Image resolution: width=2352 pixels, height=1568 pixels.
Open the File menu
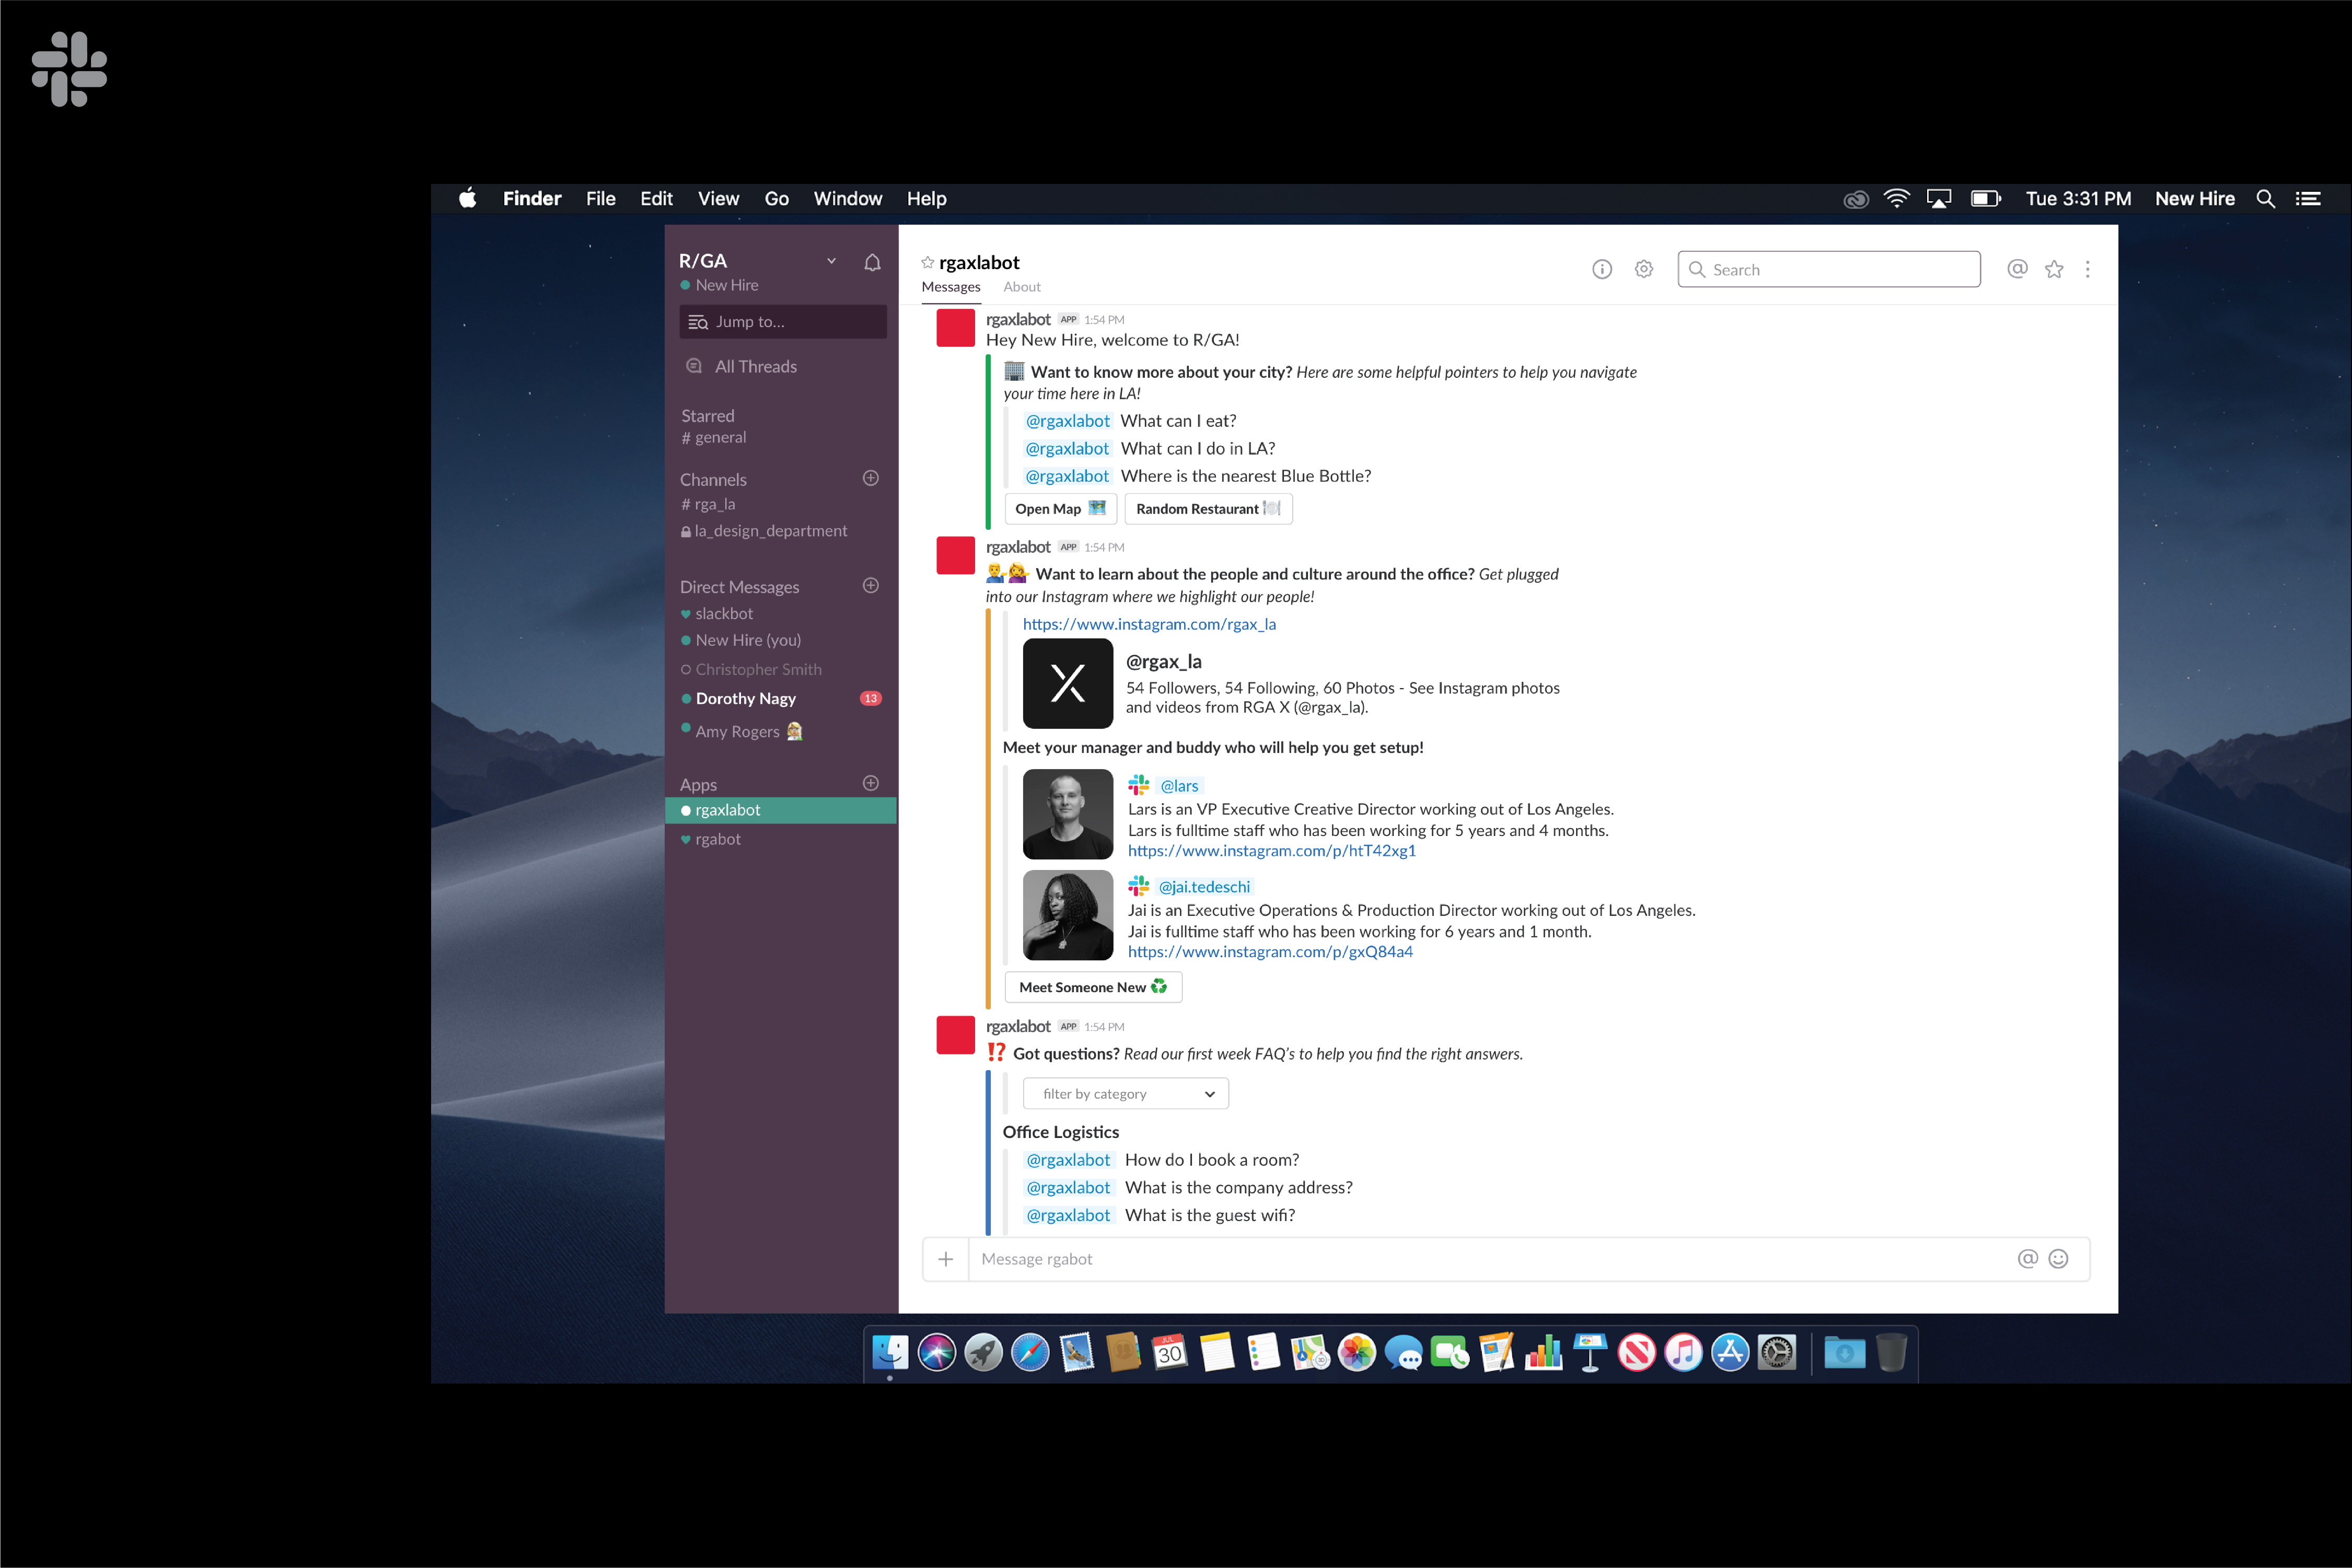point(601,199)
